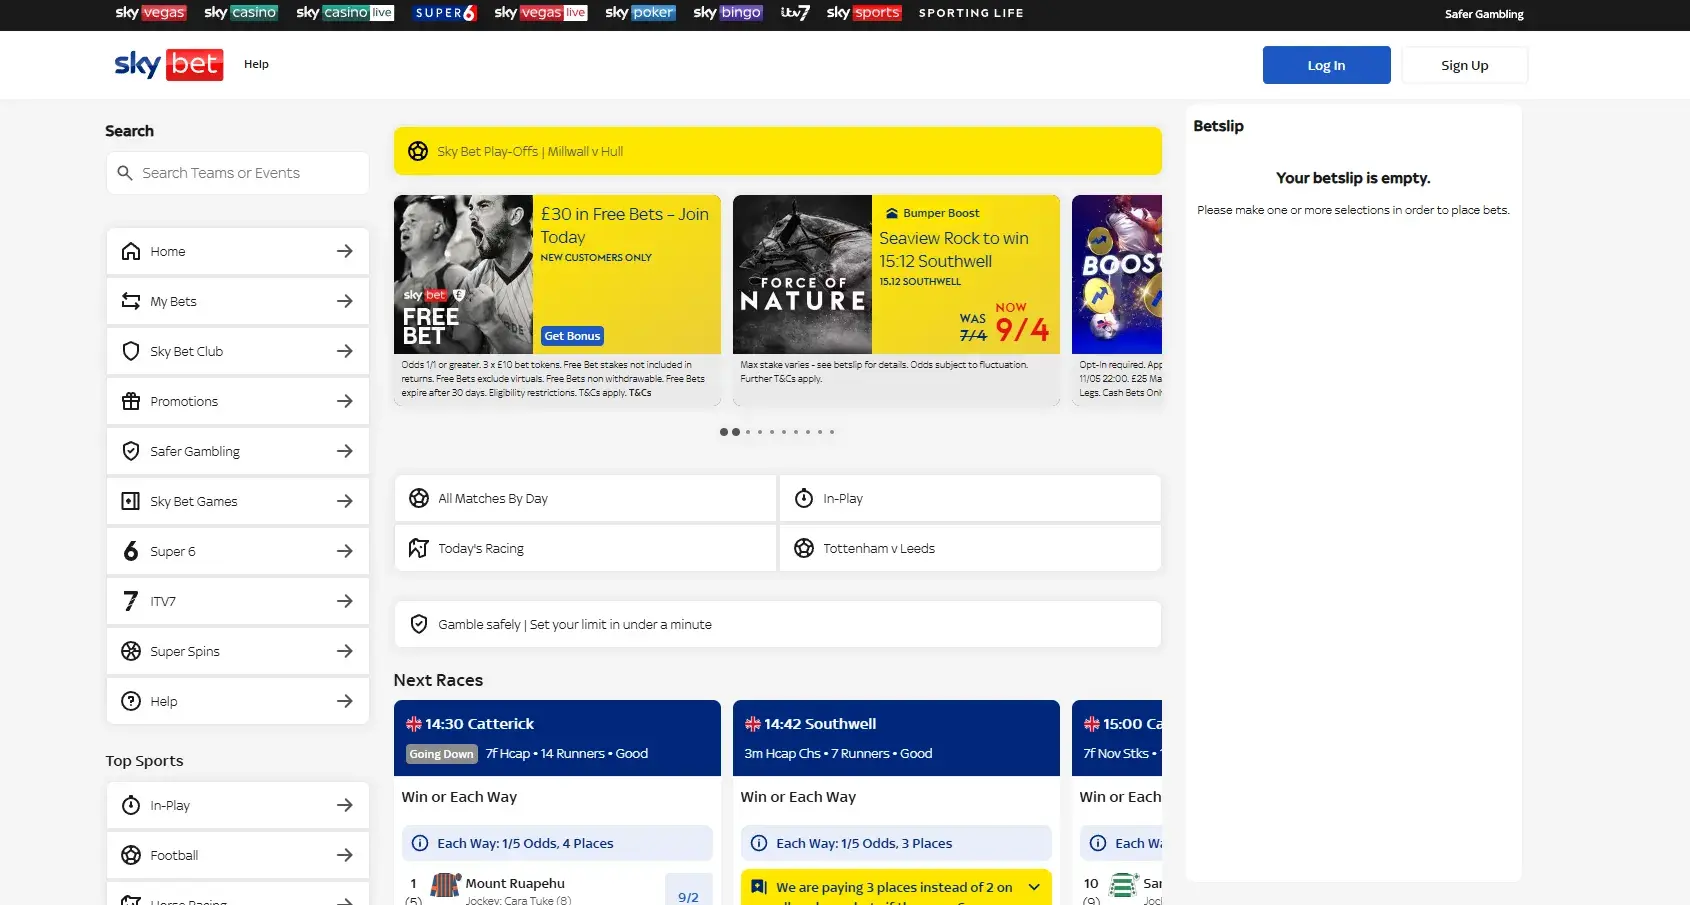This screenshot has width=1690, height=905.
Task: Click the Sky Bet Games dice icon
Action: [131, 501]
